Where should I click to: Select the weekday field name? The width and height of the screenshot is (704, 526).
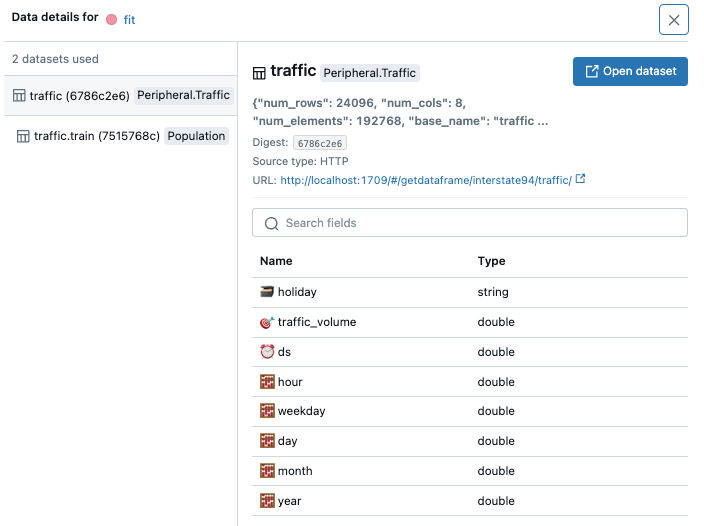tap(301, 411)
